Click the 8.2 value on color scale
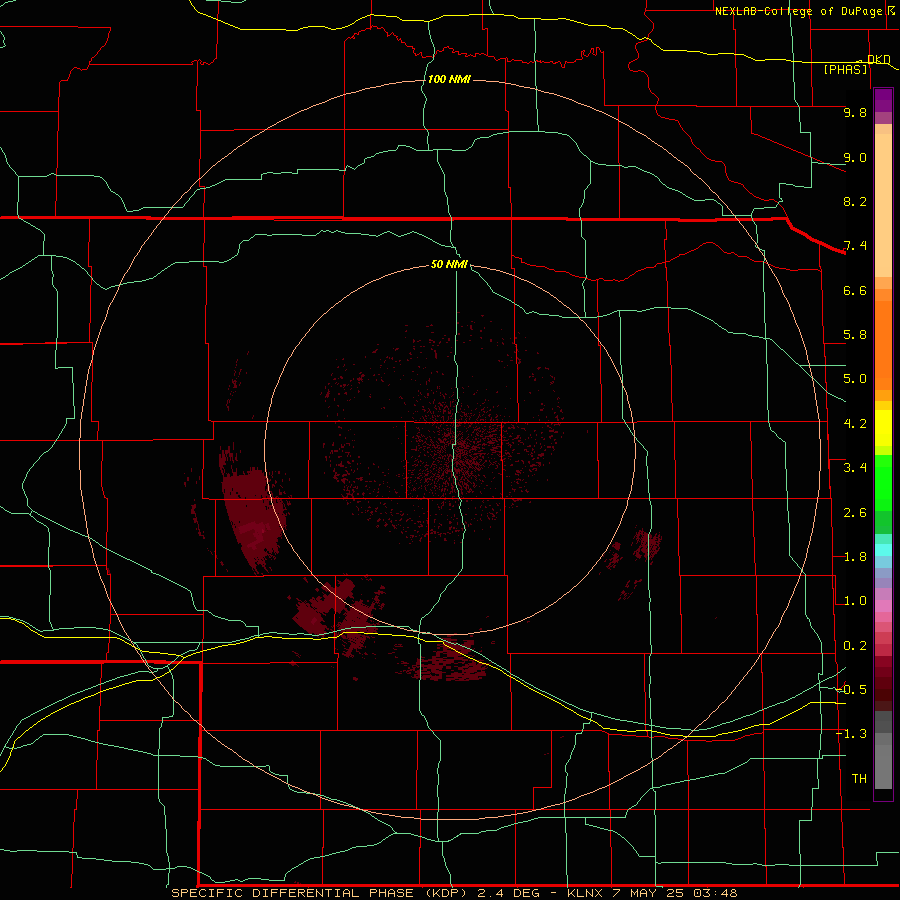This screenshot has height=900, width=900. point(855,201)
